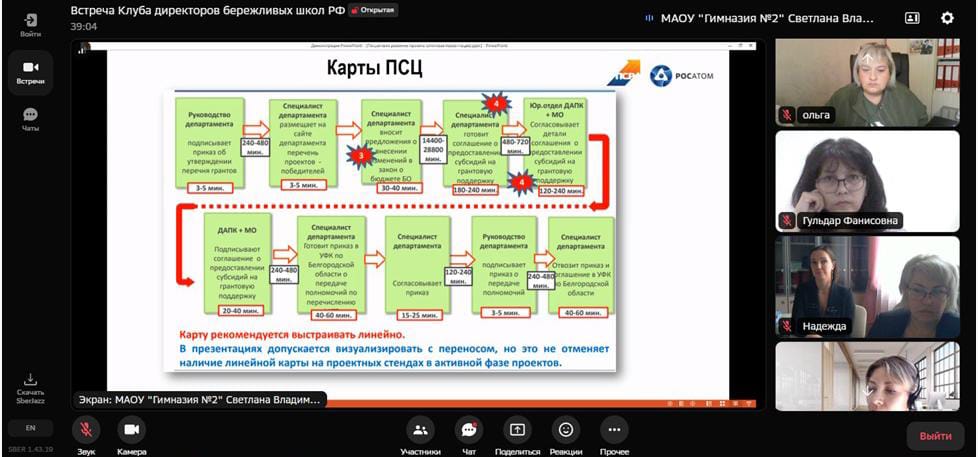Click the Войти login icon in sidebar
This screenshot has width=978, height=457.
pyautogui.click(x=30, y=22)
